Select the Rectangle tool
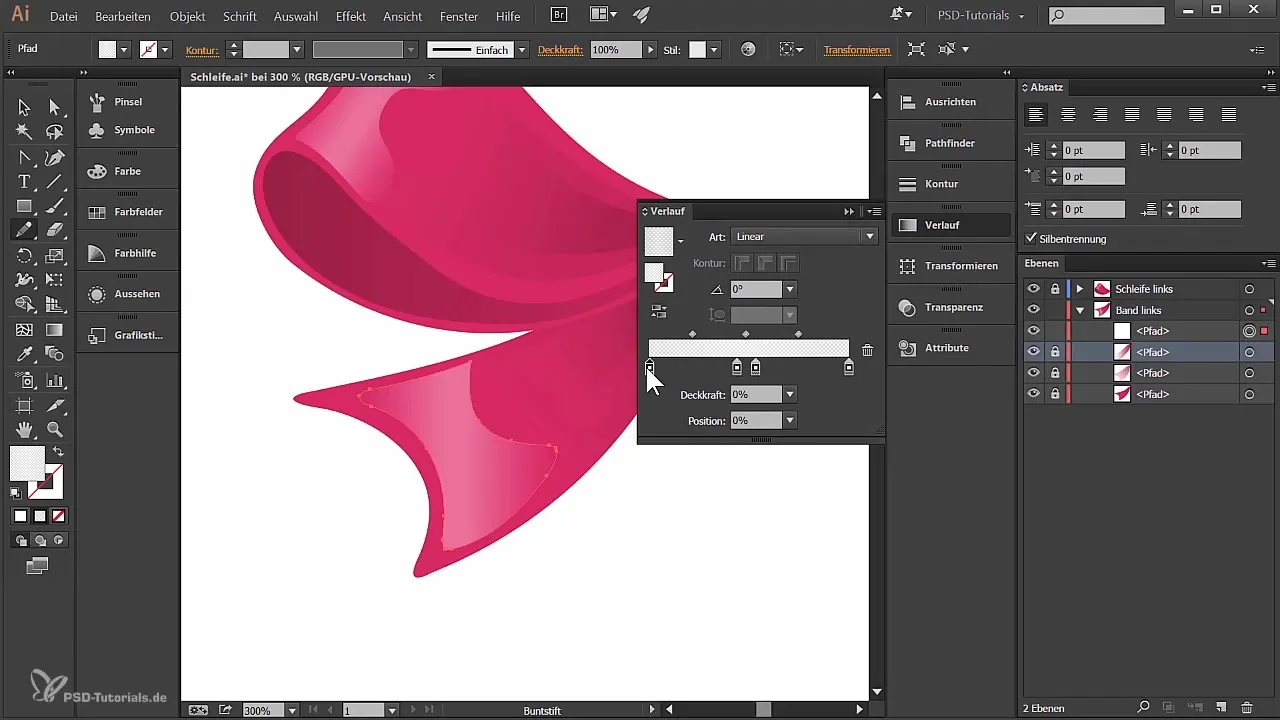This screenshot has width=1280, height=720. pyautogui.click(x=24, y=206)
